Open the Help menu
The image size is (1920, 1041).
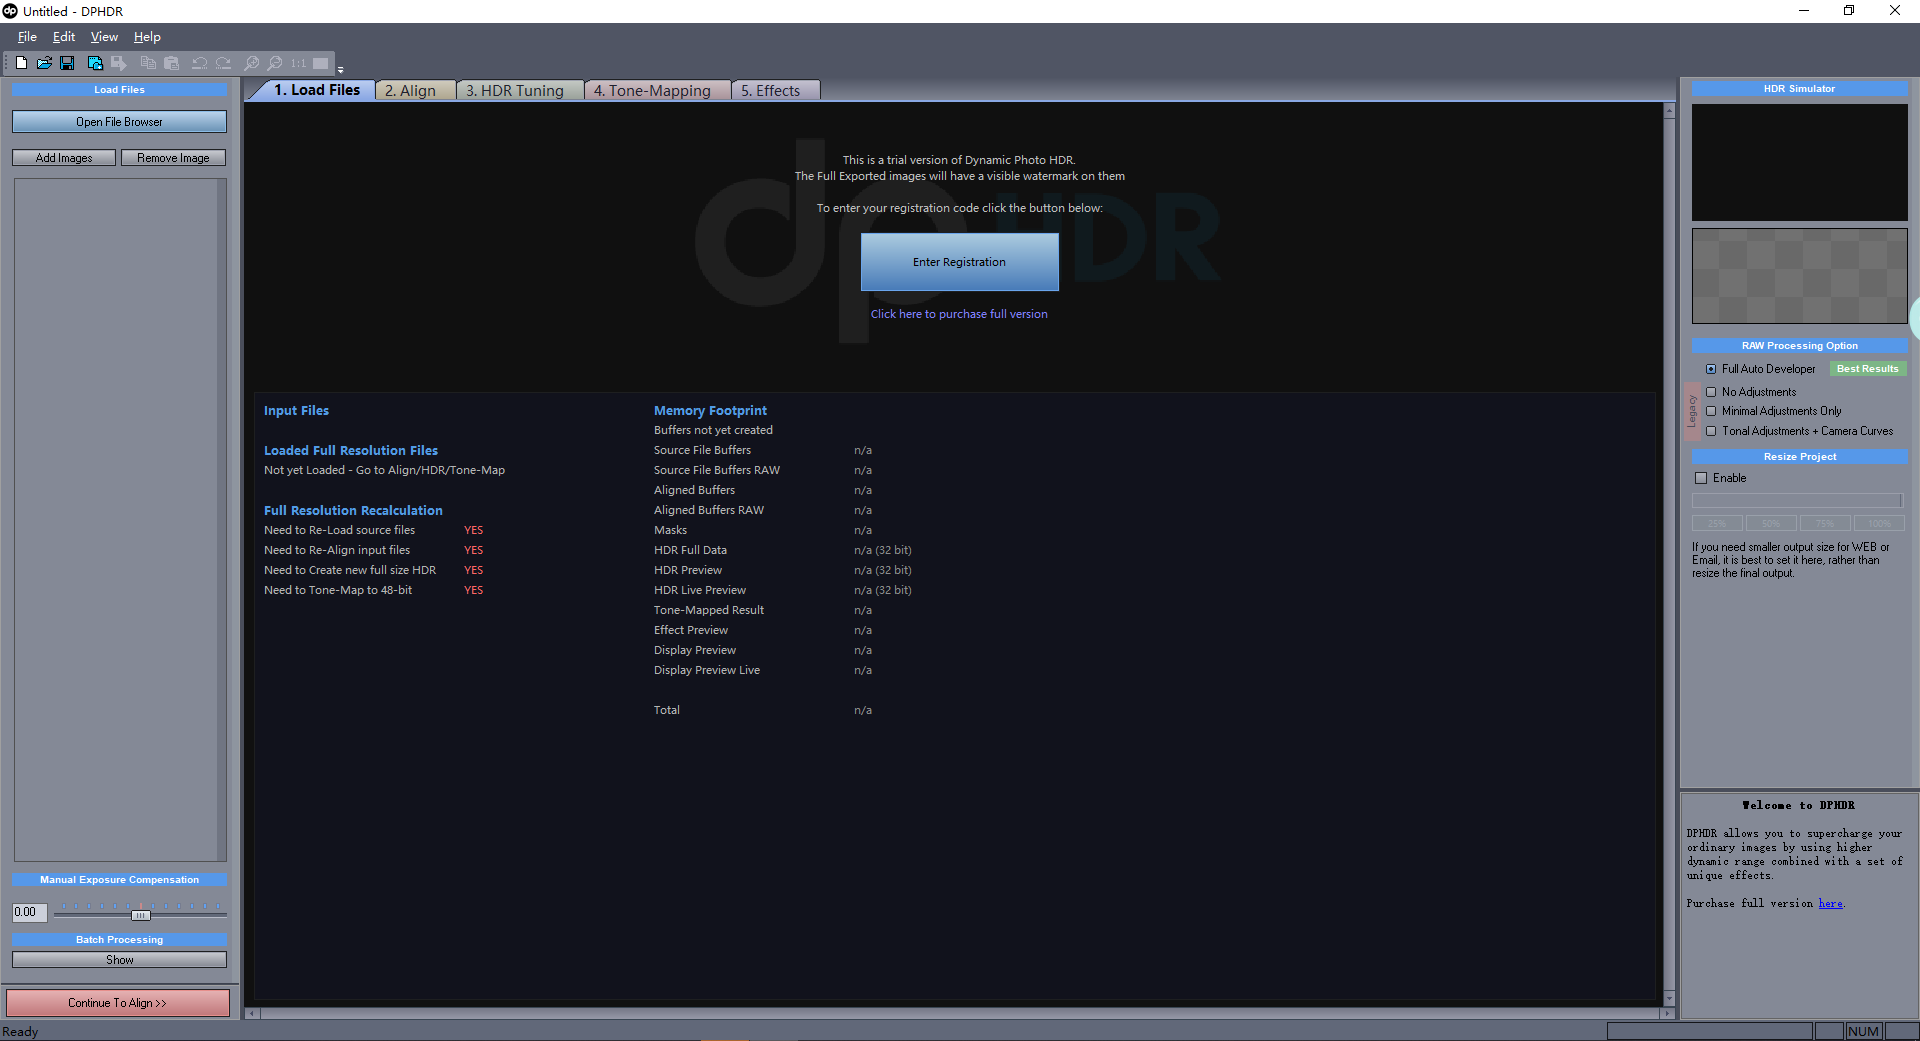click(147, 37)
